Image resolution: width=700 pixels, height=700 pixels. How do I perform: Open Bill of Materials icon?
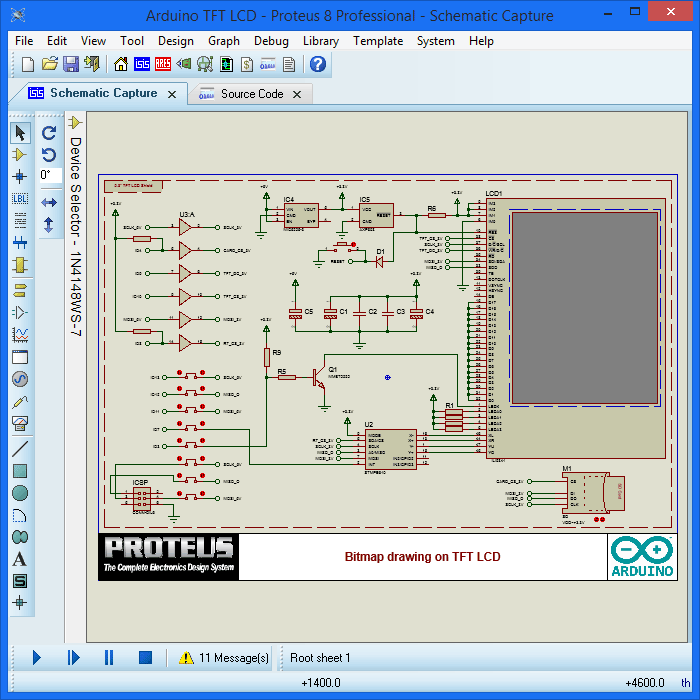[246, 64]
